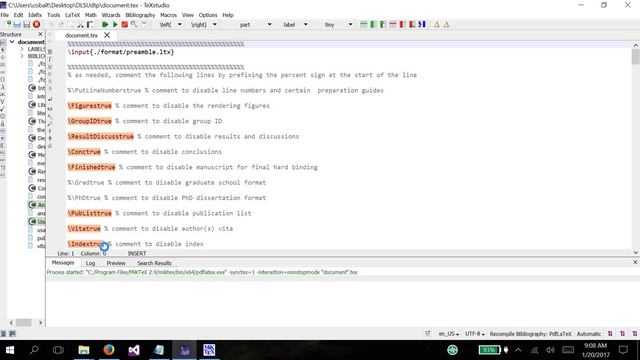This screenshot has height=360, width=640.
Task: Open MiKTeX app from the taskbar
Action: [x=209, y=350]
